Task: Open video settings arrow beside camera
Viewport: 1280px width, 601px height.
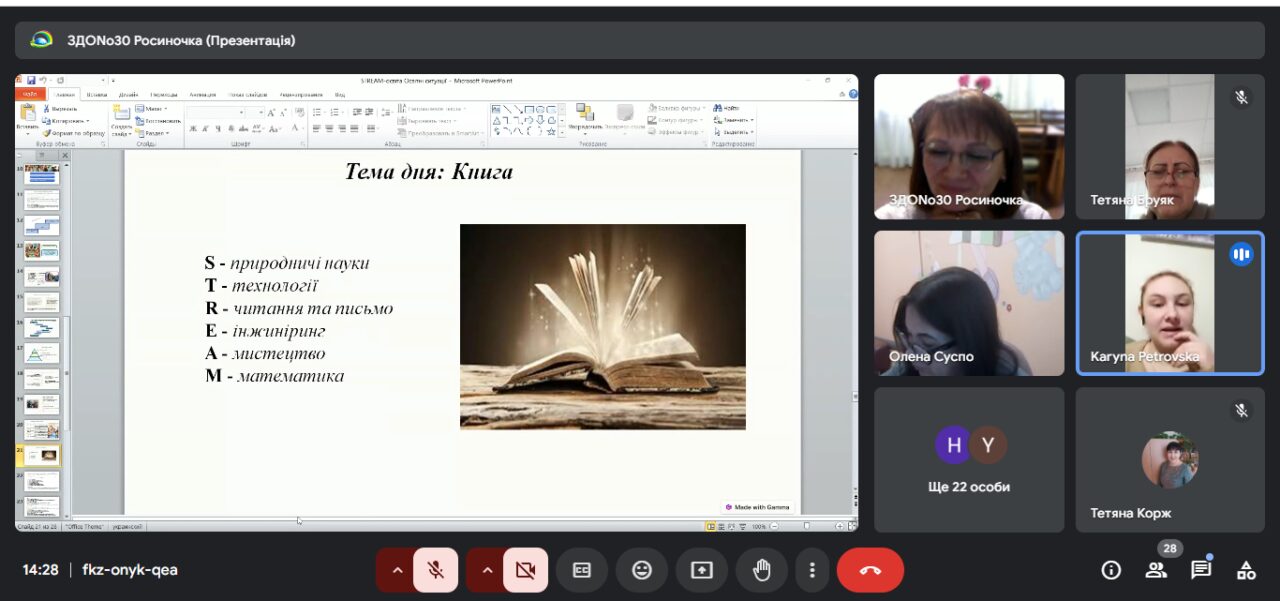Action: 487,570
